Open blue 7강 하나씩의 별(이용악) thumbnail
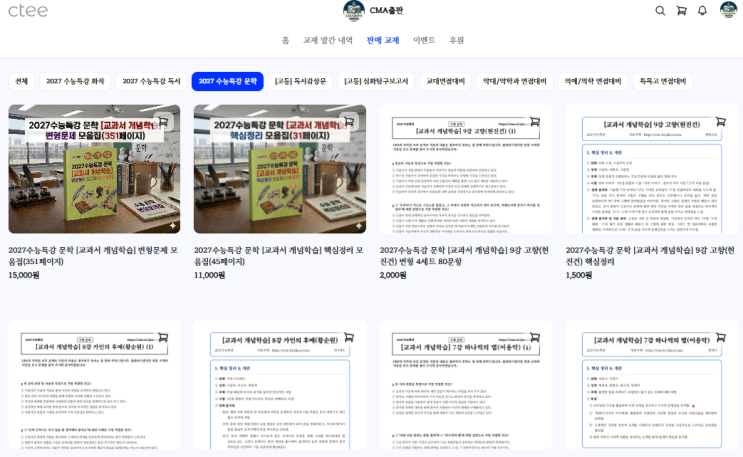743x457 pixels. [652, 384]
